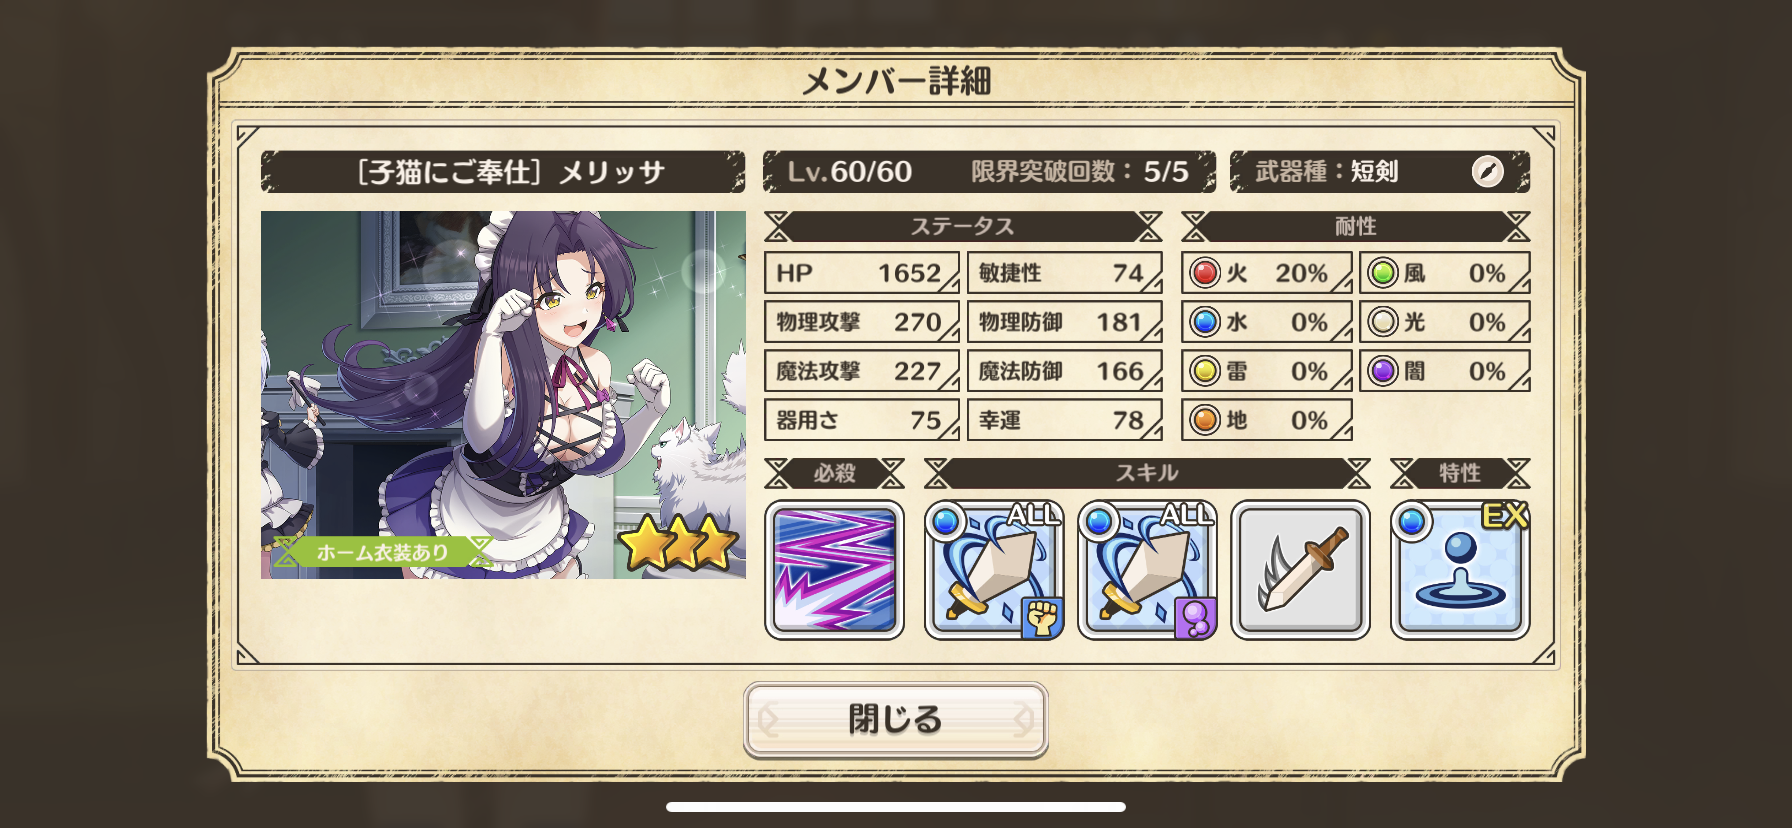Viewport: 1792px width, 828px height.
Task: Close the dialog with 閉じる button
Action: [x=896, y=719]
